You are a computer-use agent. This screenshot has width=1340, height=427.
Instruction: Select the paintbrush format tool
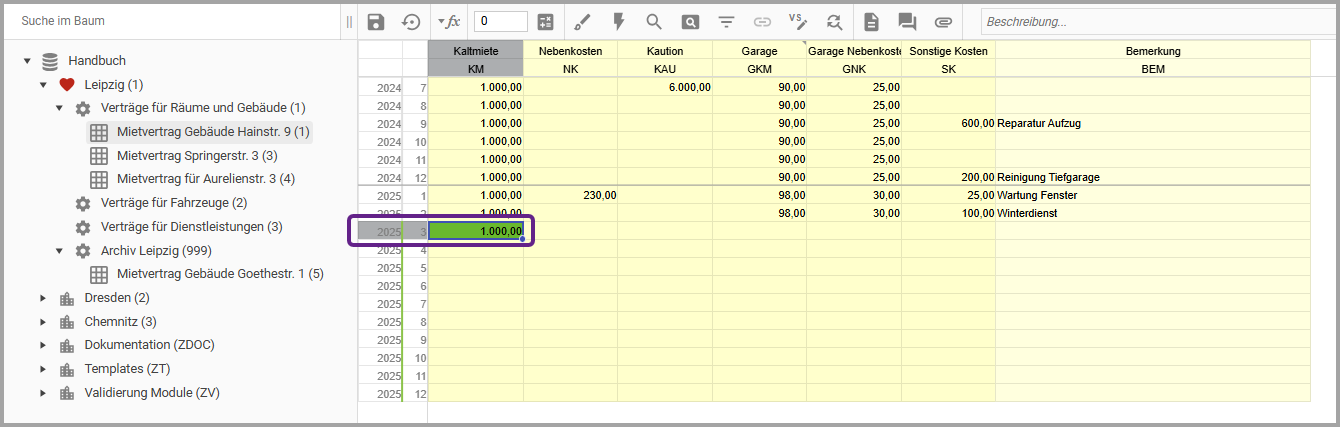click(583, 21)
